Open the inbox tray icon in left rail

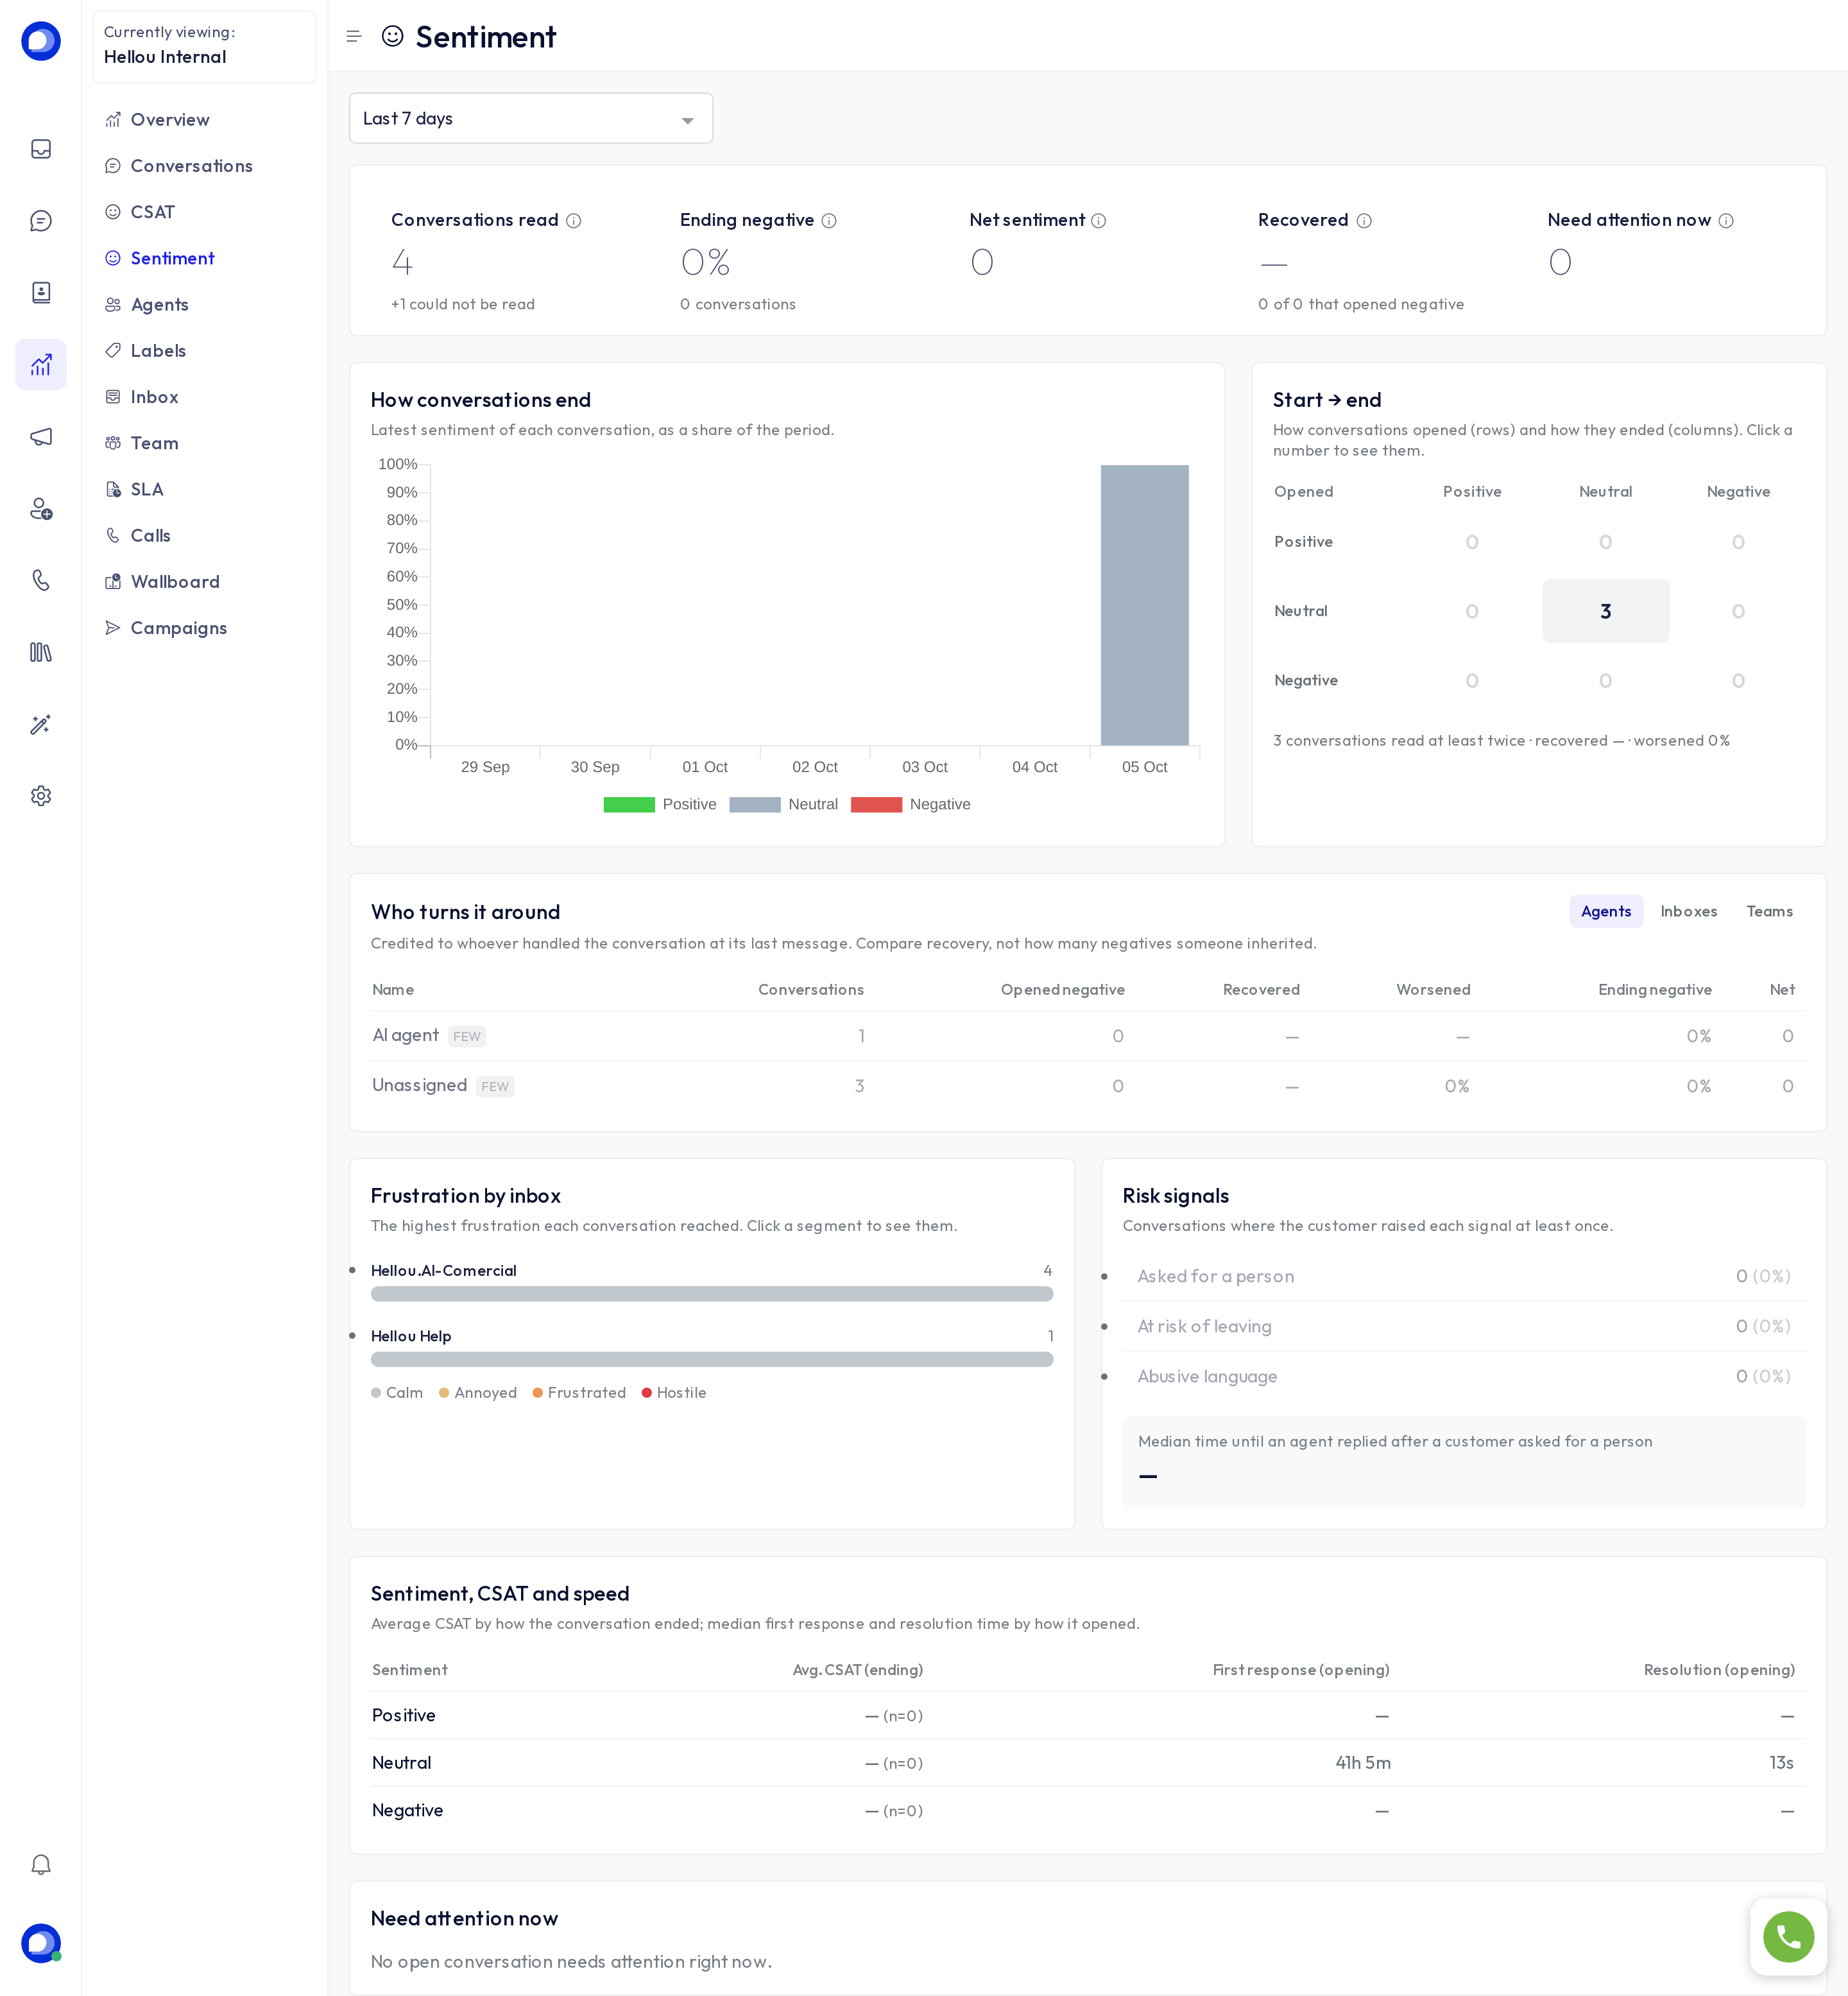pos(41,149)
